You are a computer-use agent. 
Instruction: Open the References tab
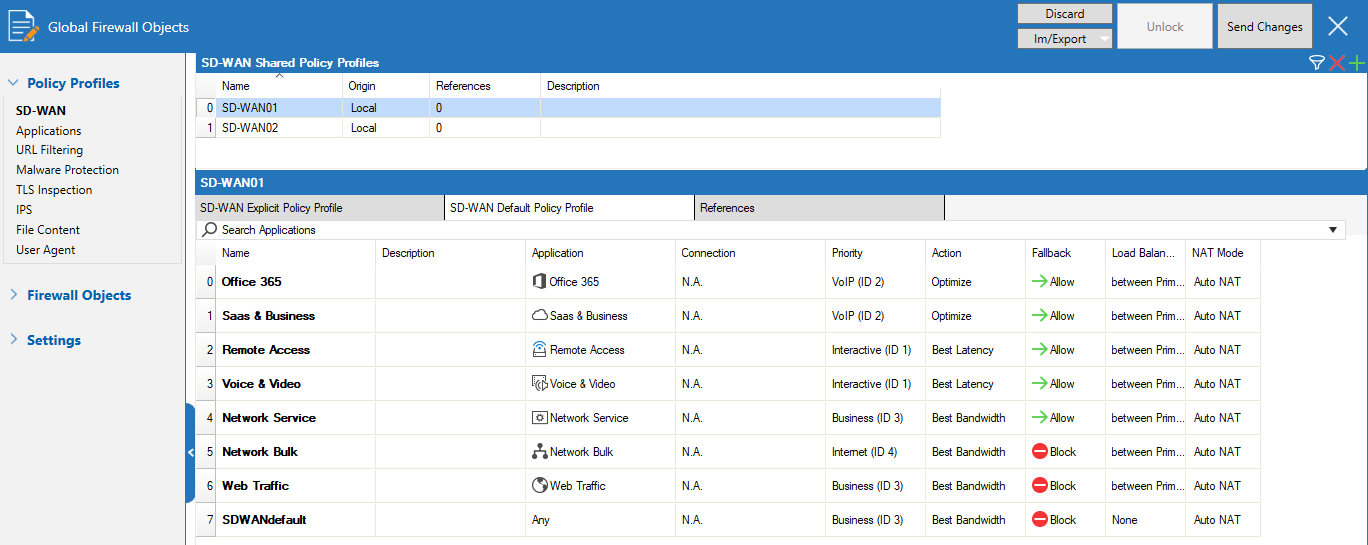point(819,208)
